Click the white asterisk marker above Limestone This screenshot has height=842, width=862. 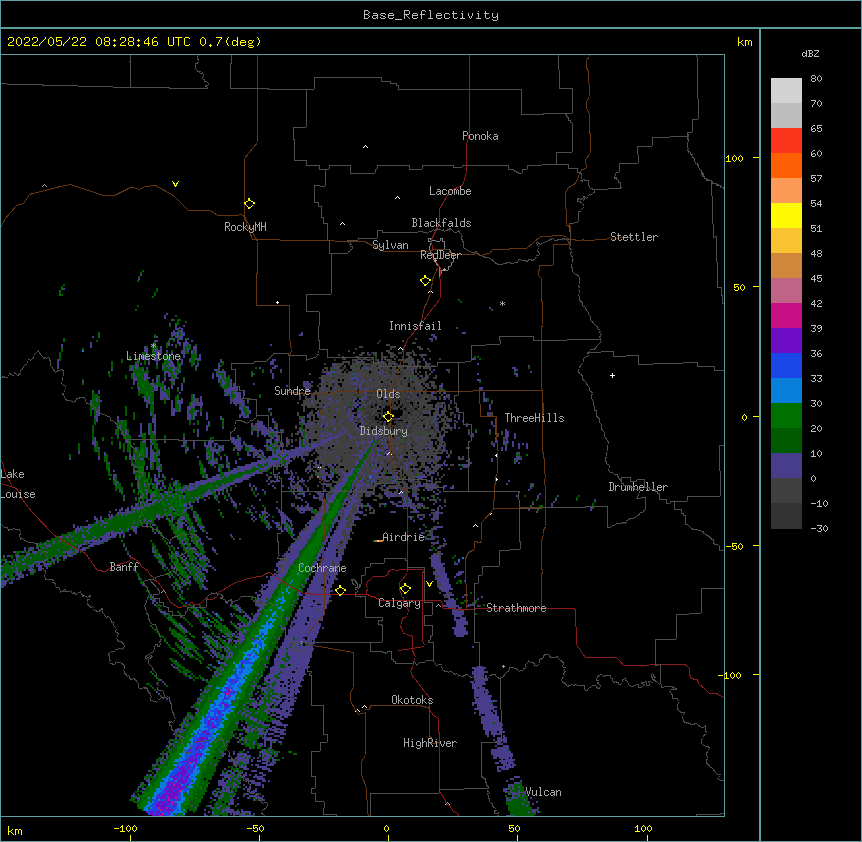[153, 346]
